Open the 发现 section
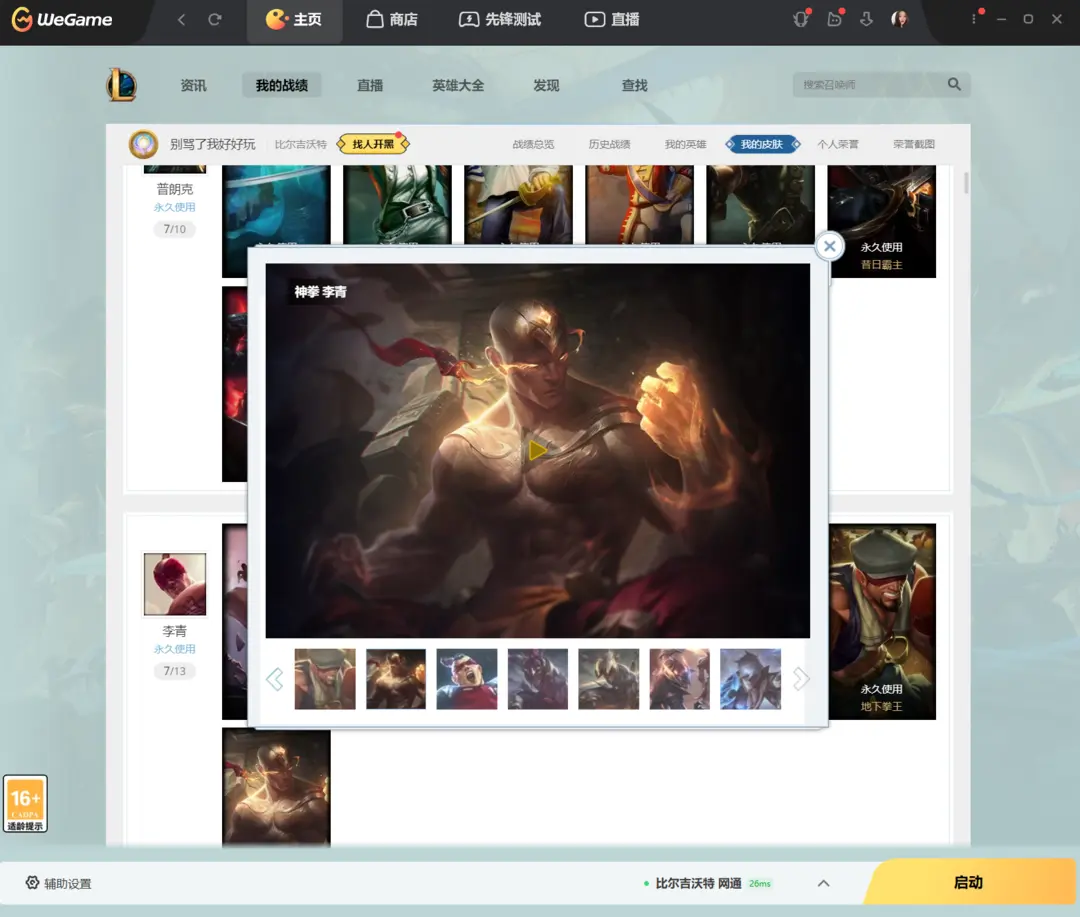The height and width of the screenshot is (917, 1080). pos(546,85)
